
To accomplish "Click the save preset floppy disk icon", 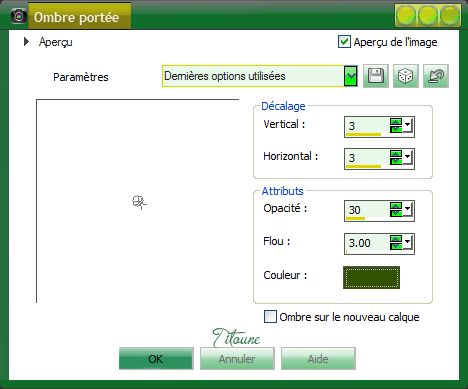I will (376, 76).
